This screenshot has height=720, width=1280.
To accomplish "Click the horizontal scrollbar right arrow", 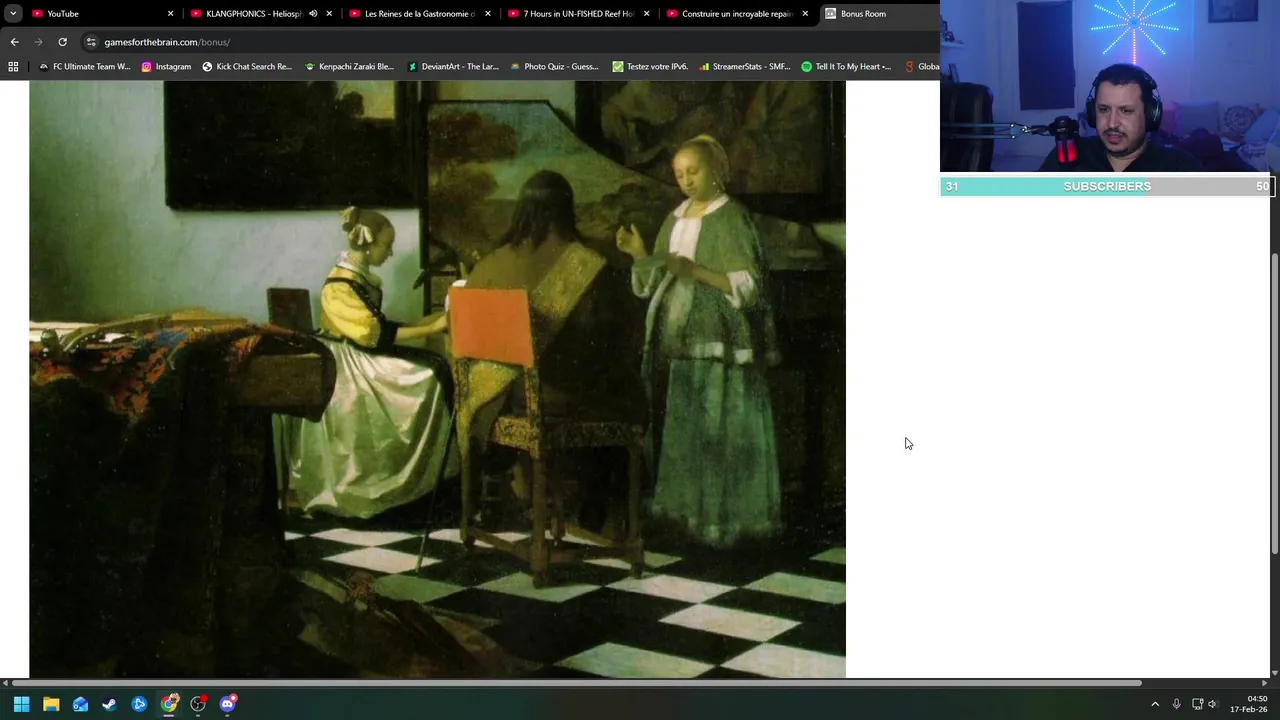I will point(1264,683).
